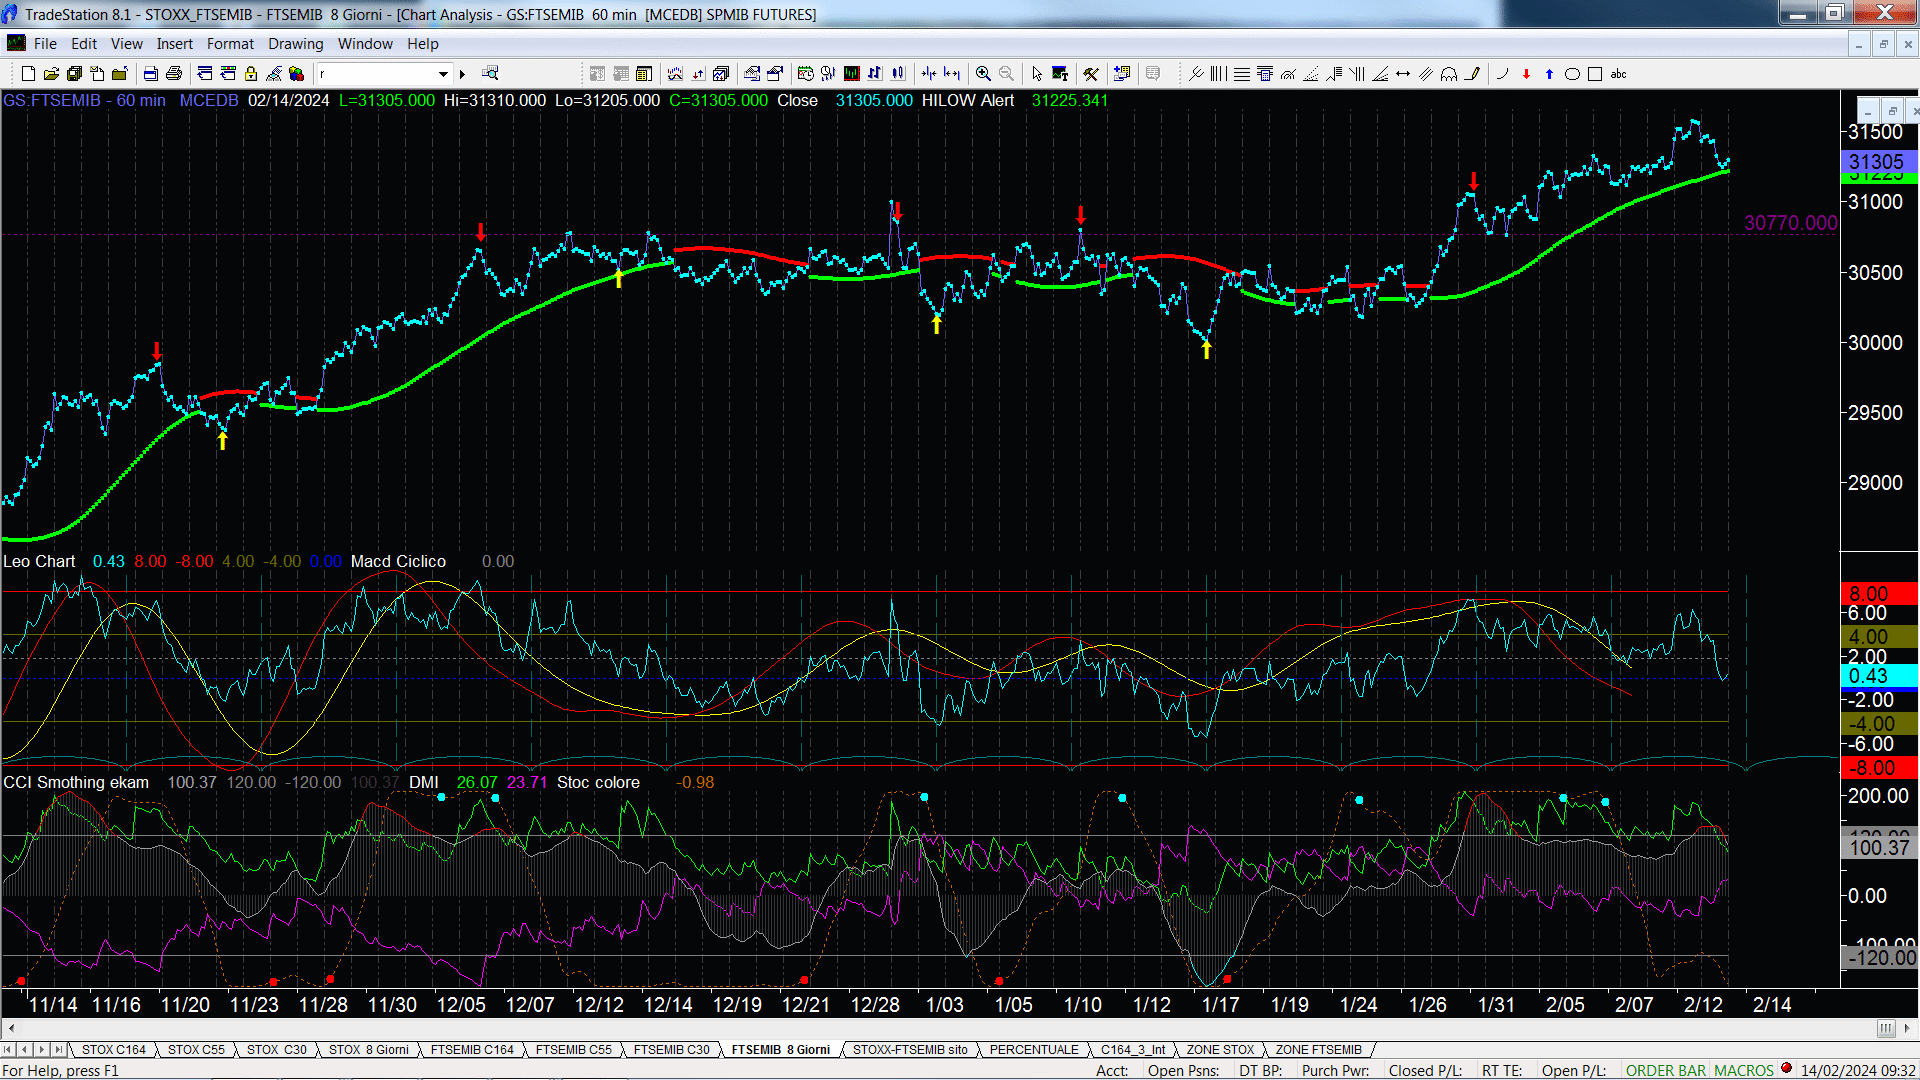Click the symbol lookup magnifier icon
1920x1080 pixels.
[490, 73]
